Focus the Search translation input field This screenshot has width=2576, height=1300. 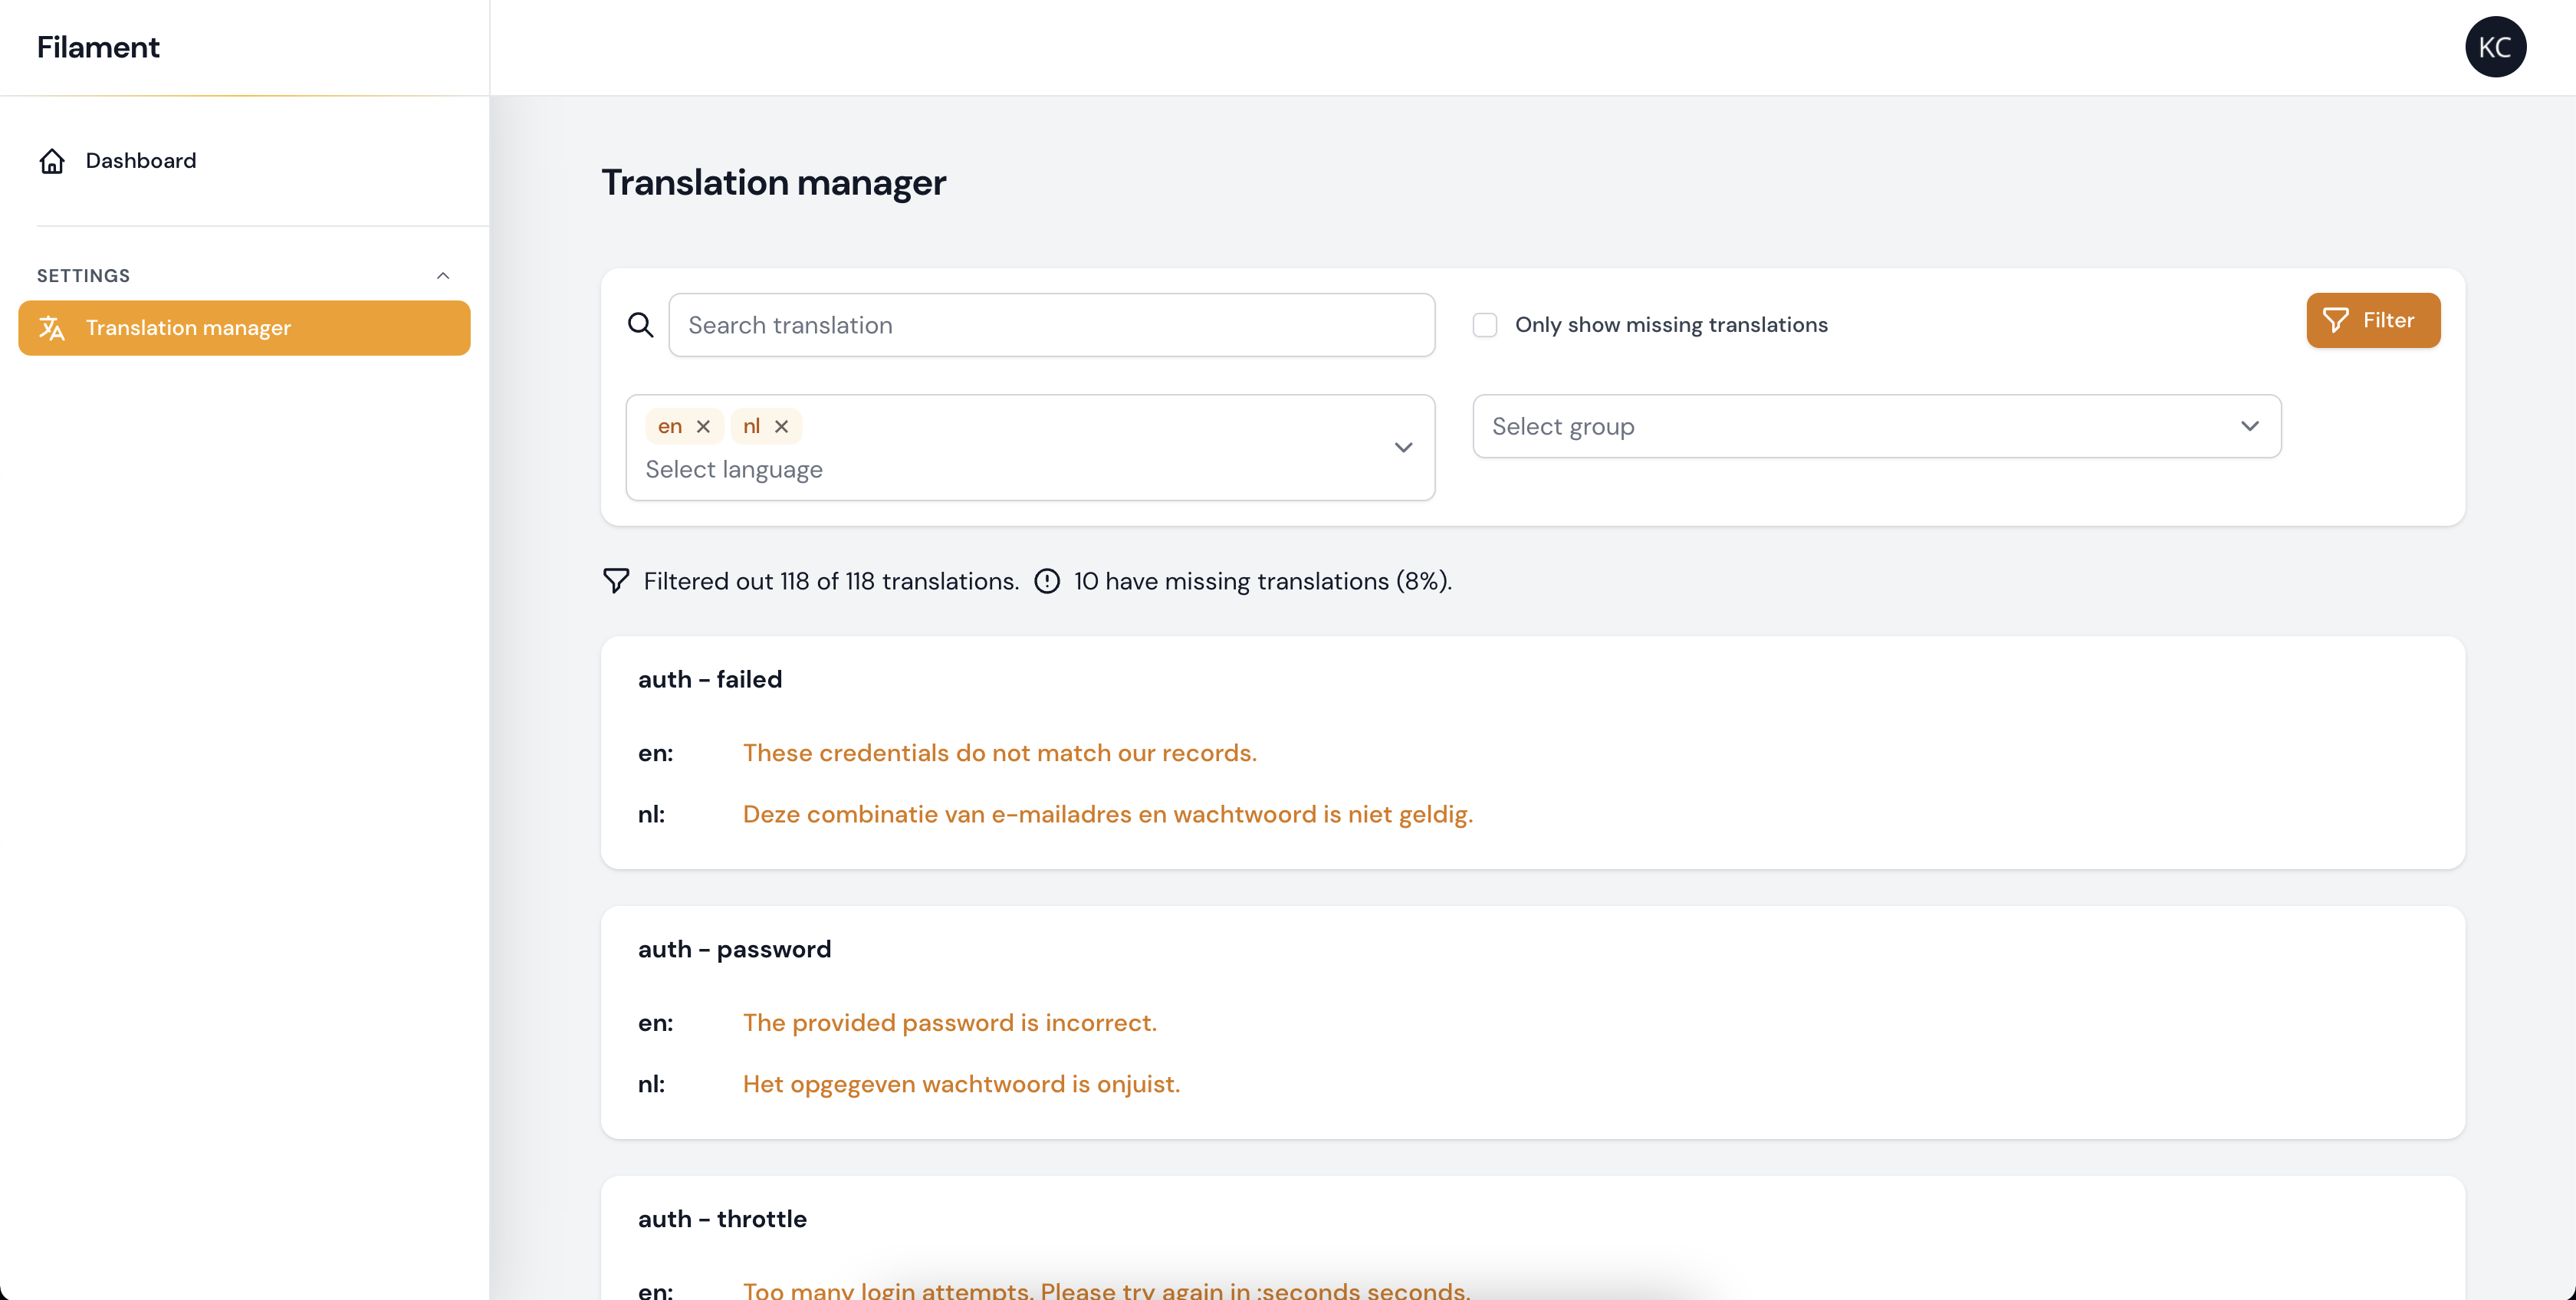[1051, 325]
